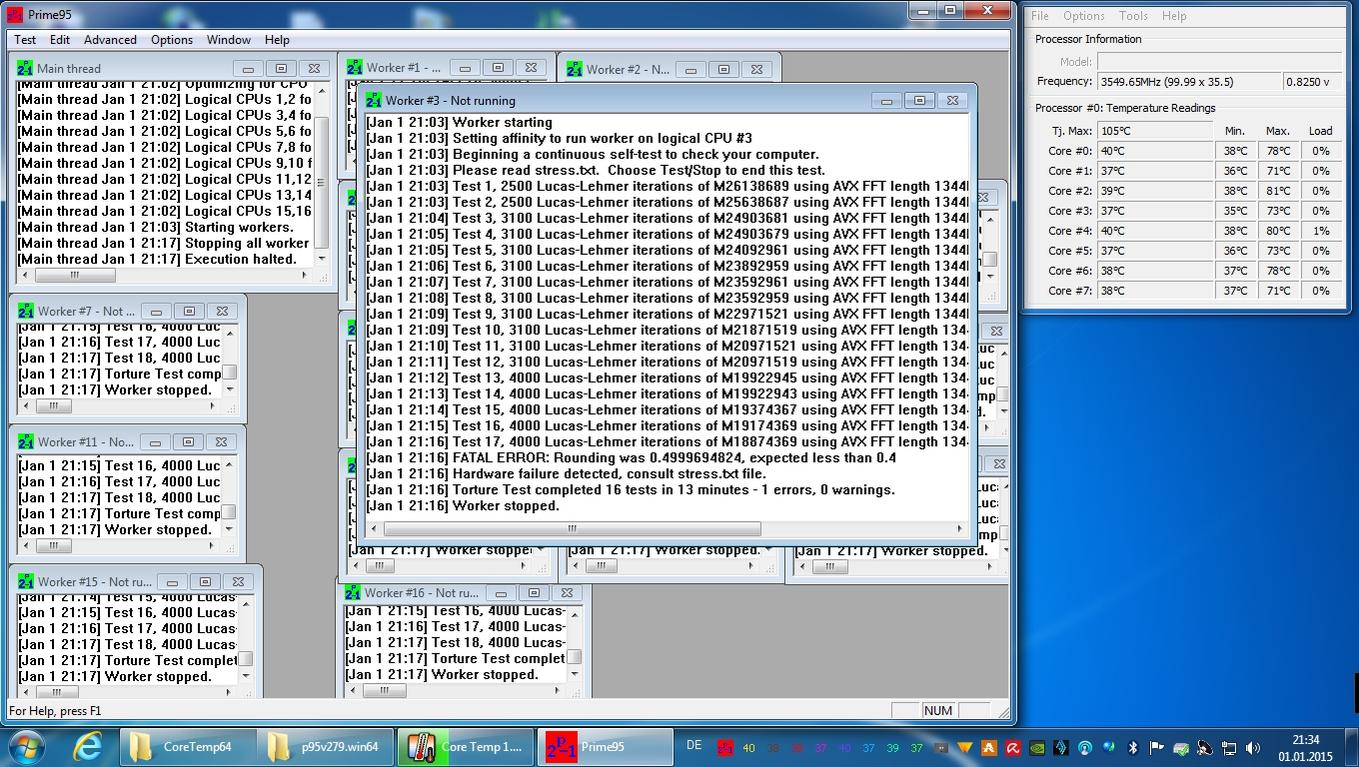Click the Core #2 max value 81°C
Image resolution: width=1359 pixels, height=767 pixels.
click(x=1277, y=191)
